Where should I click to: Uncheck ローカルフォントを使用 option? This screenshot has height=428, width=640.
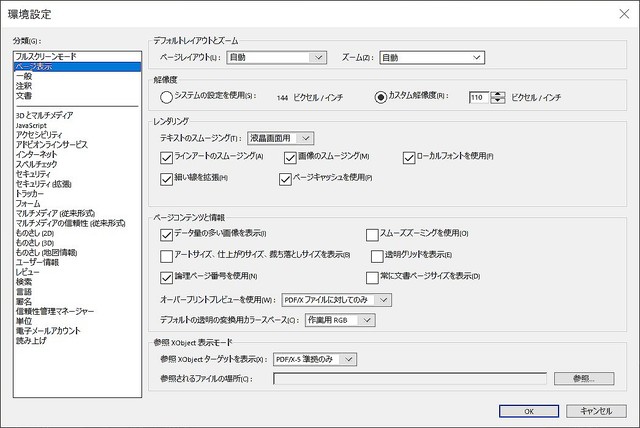pyautogui.click(x=409, y=157)
